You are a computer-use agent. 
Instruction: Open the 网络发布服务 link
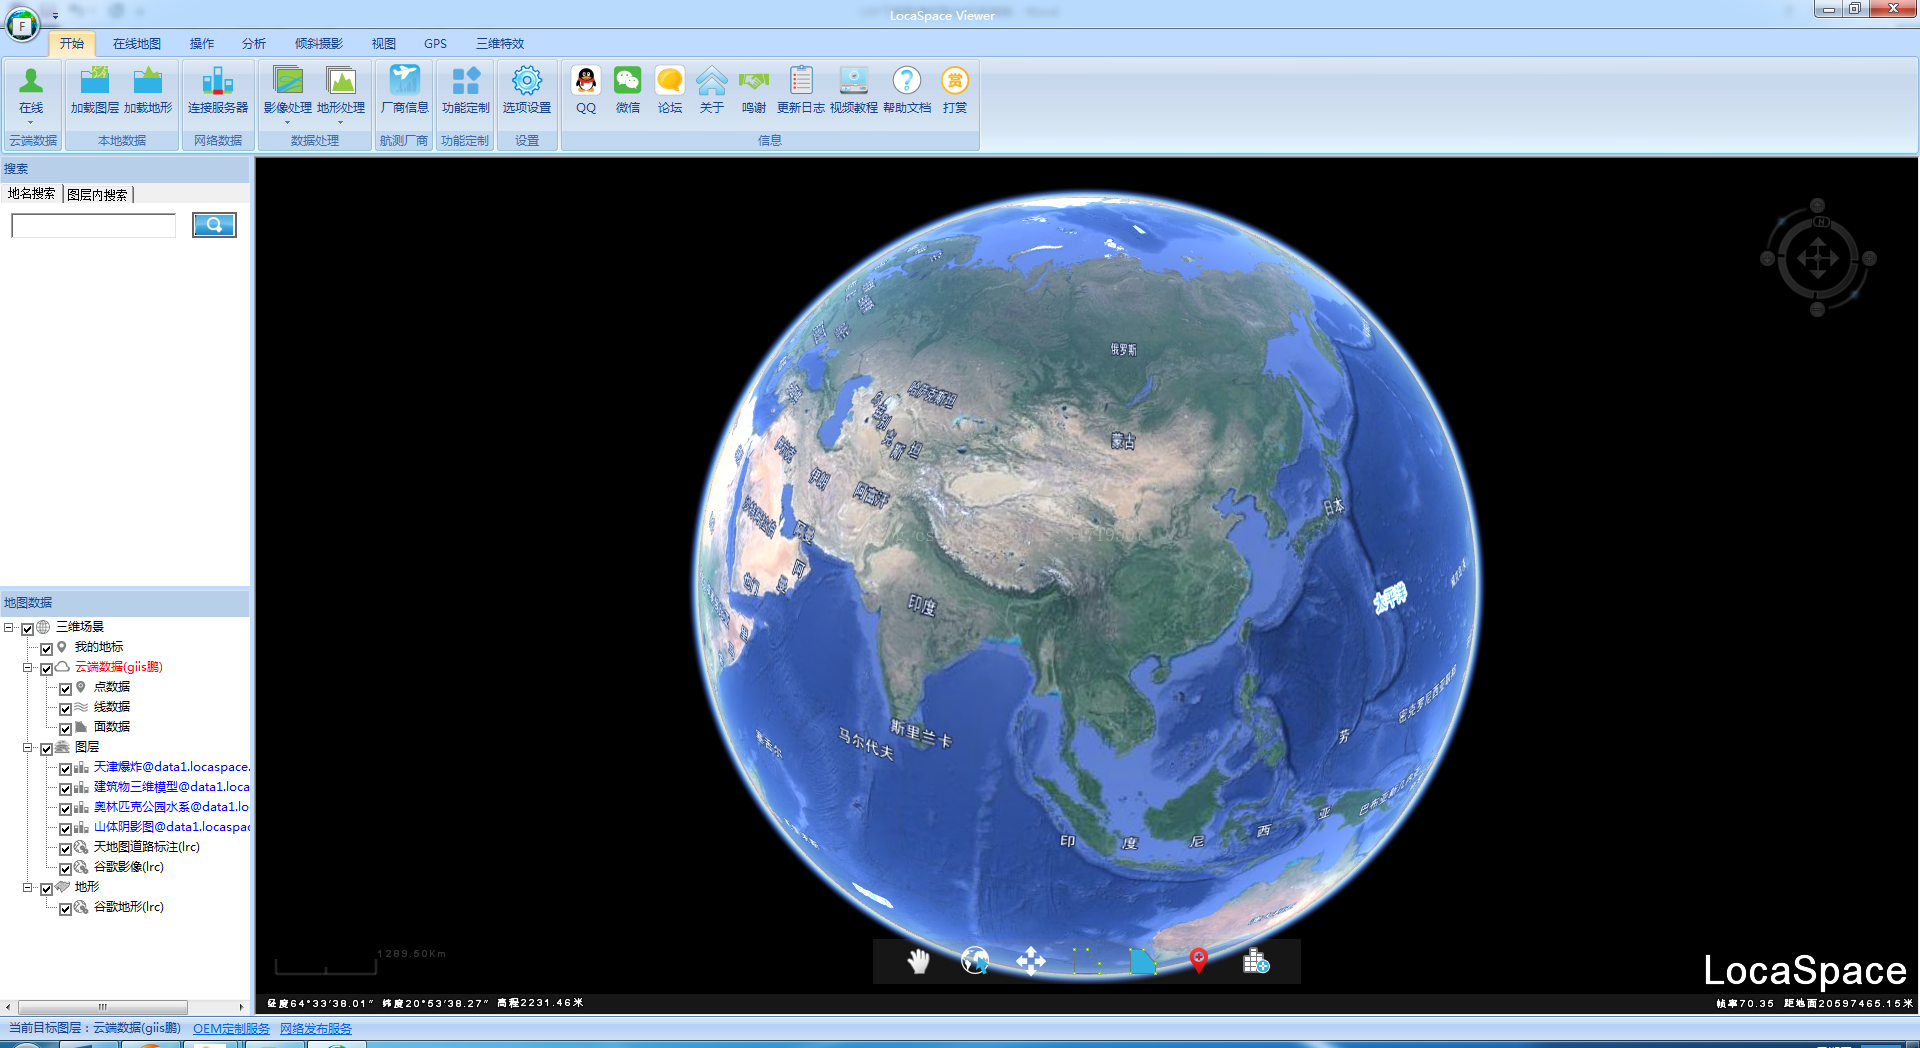point(316,1028)
